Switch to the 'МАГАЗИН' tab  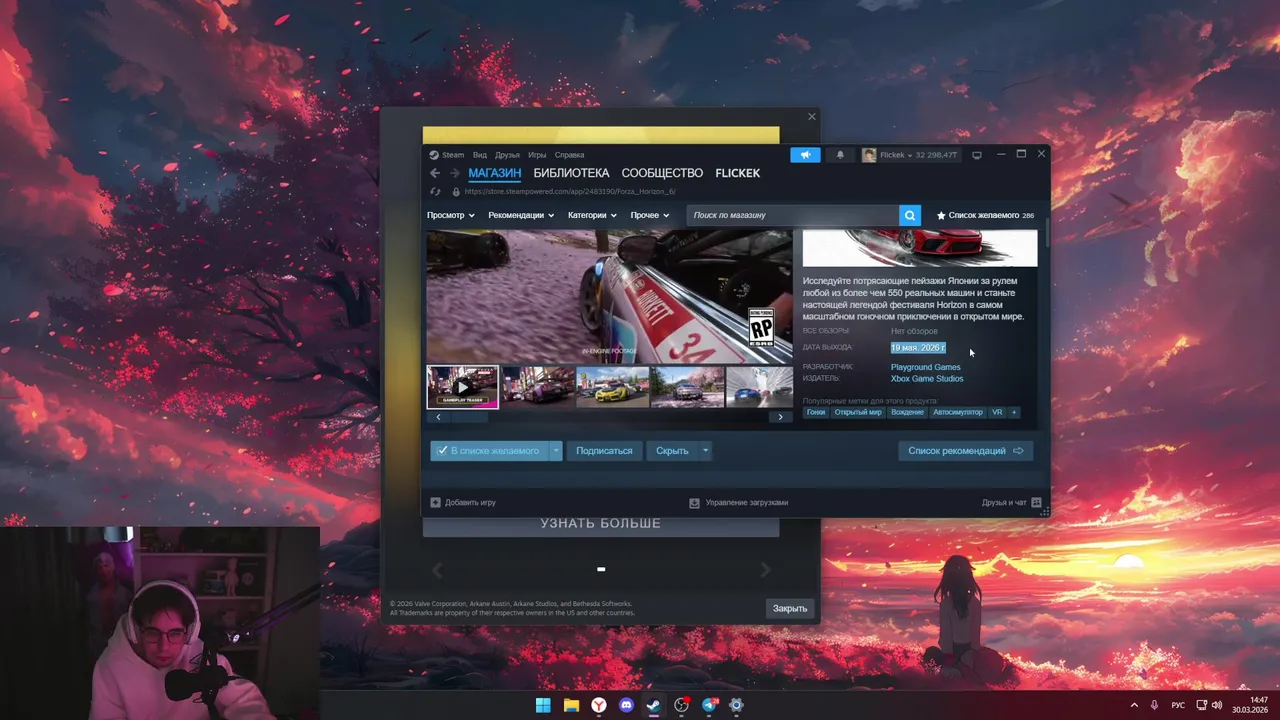[x=494, y=173]
